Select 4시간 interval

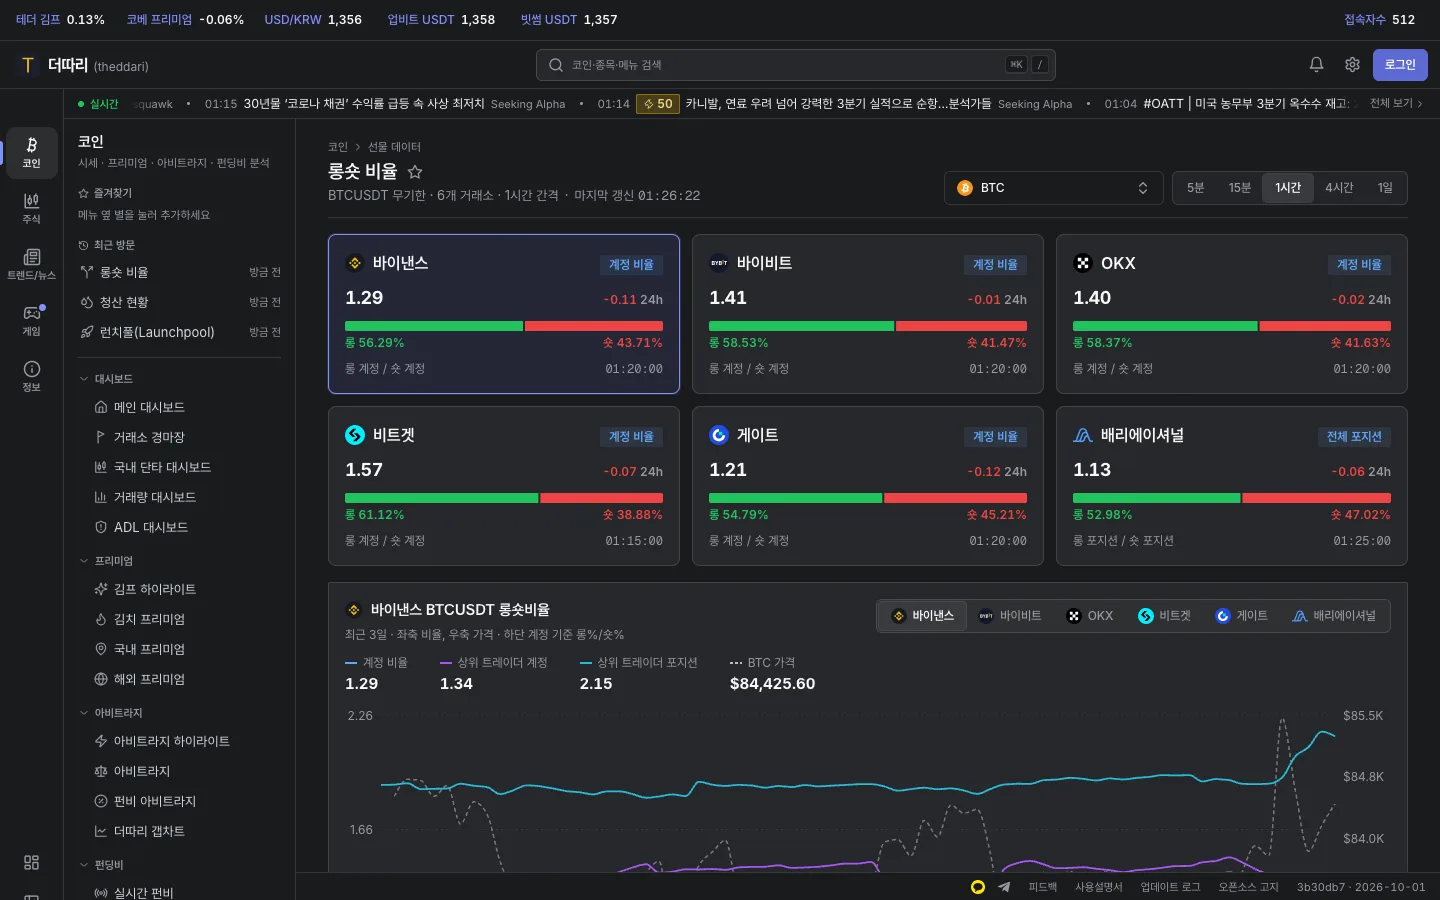pos(1339,188)
